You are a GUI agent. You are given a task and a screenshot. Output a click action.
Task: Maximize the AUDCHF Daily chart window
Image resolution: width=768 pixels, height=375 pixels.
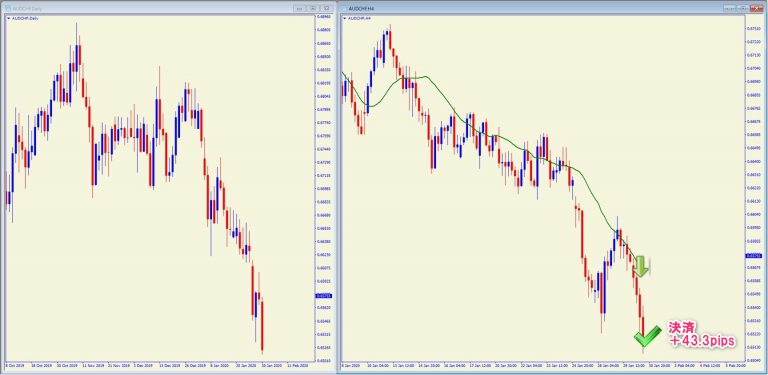312,8
